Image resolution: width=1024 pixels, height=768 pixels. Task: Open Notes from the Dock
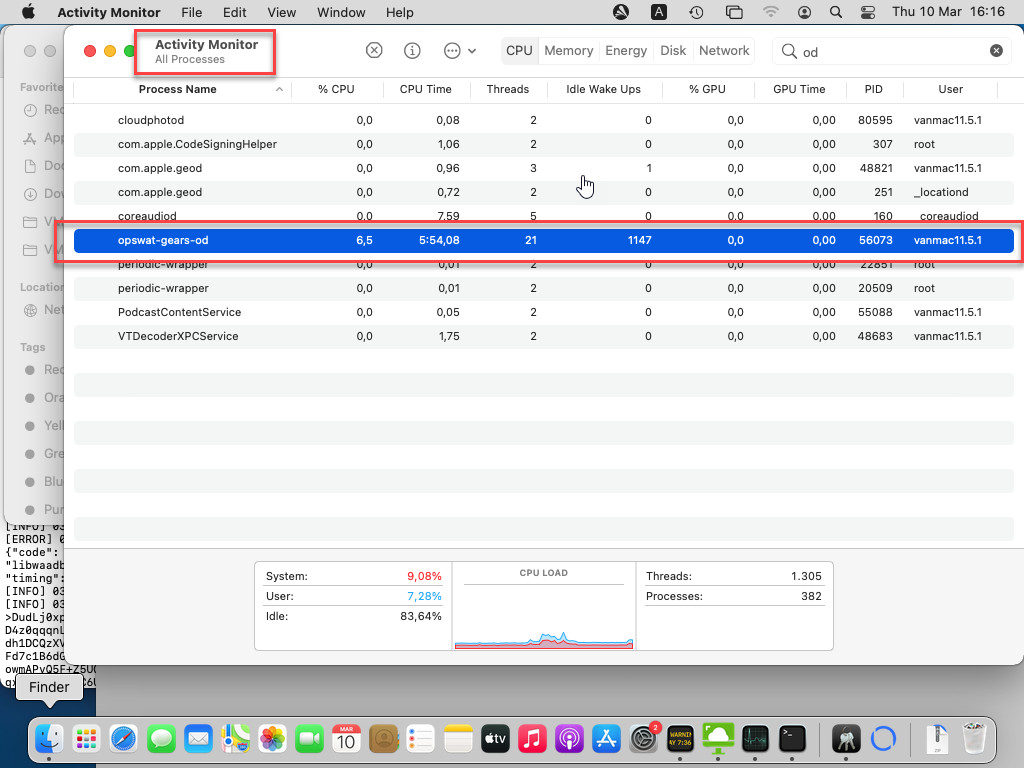(458, 739)
